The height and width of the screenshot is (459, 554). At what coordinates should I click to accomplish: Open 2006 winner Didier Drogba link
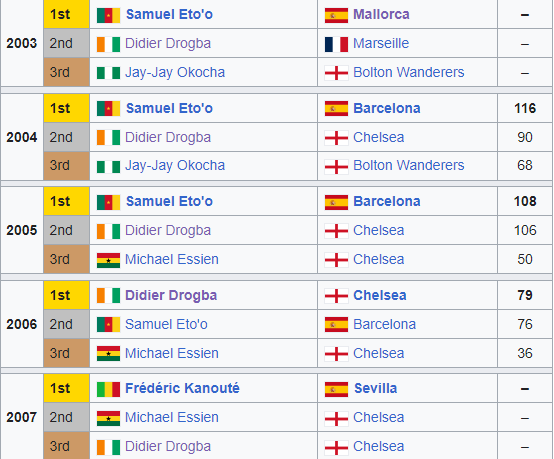point(171,295)
